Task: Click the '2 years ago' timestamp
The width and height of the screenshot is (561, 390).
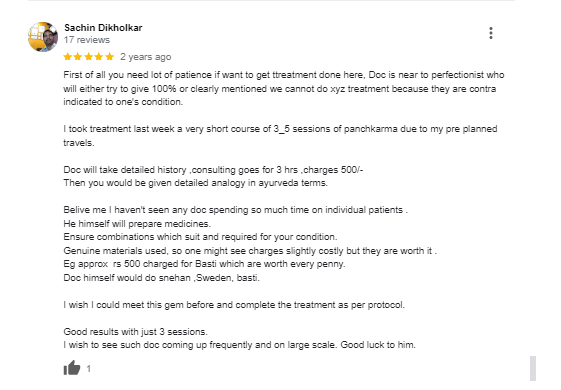Action: tap(146, 57)
